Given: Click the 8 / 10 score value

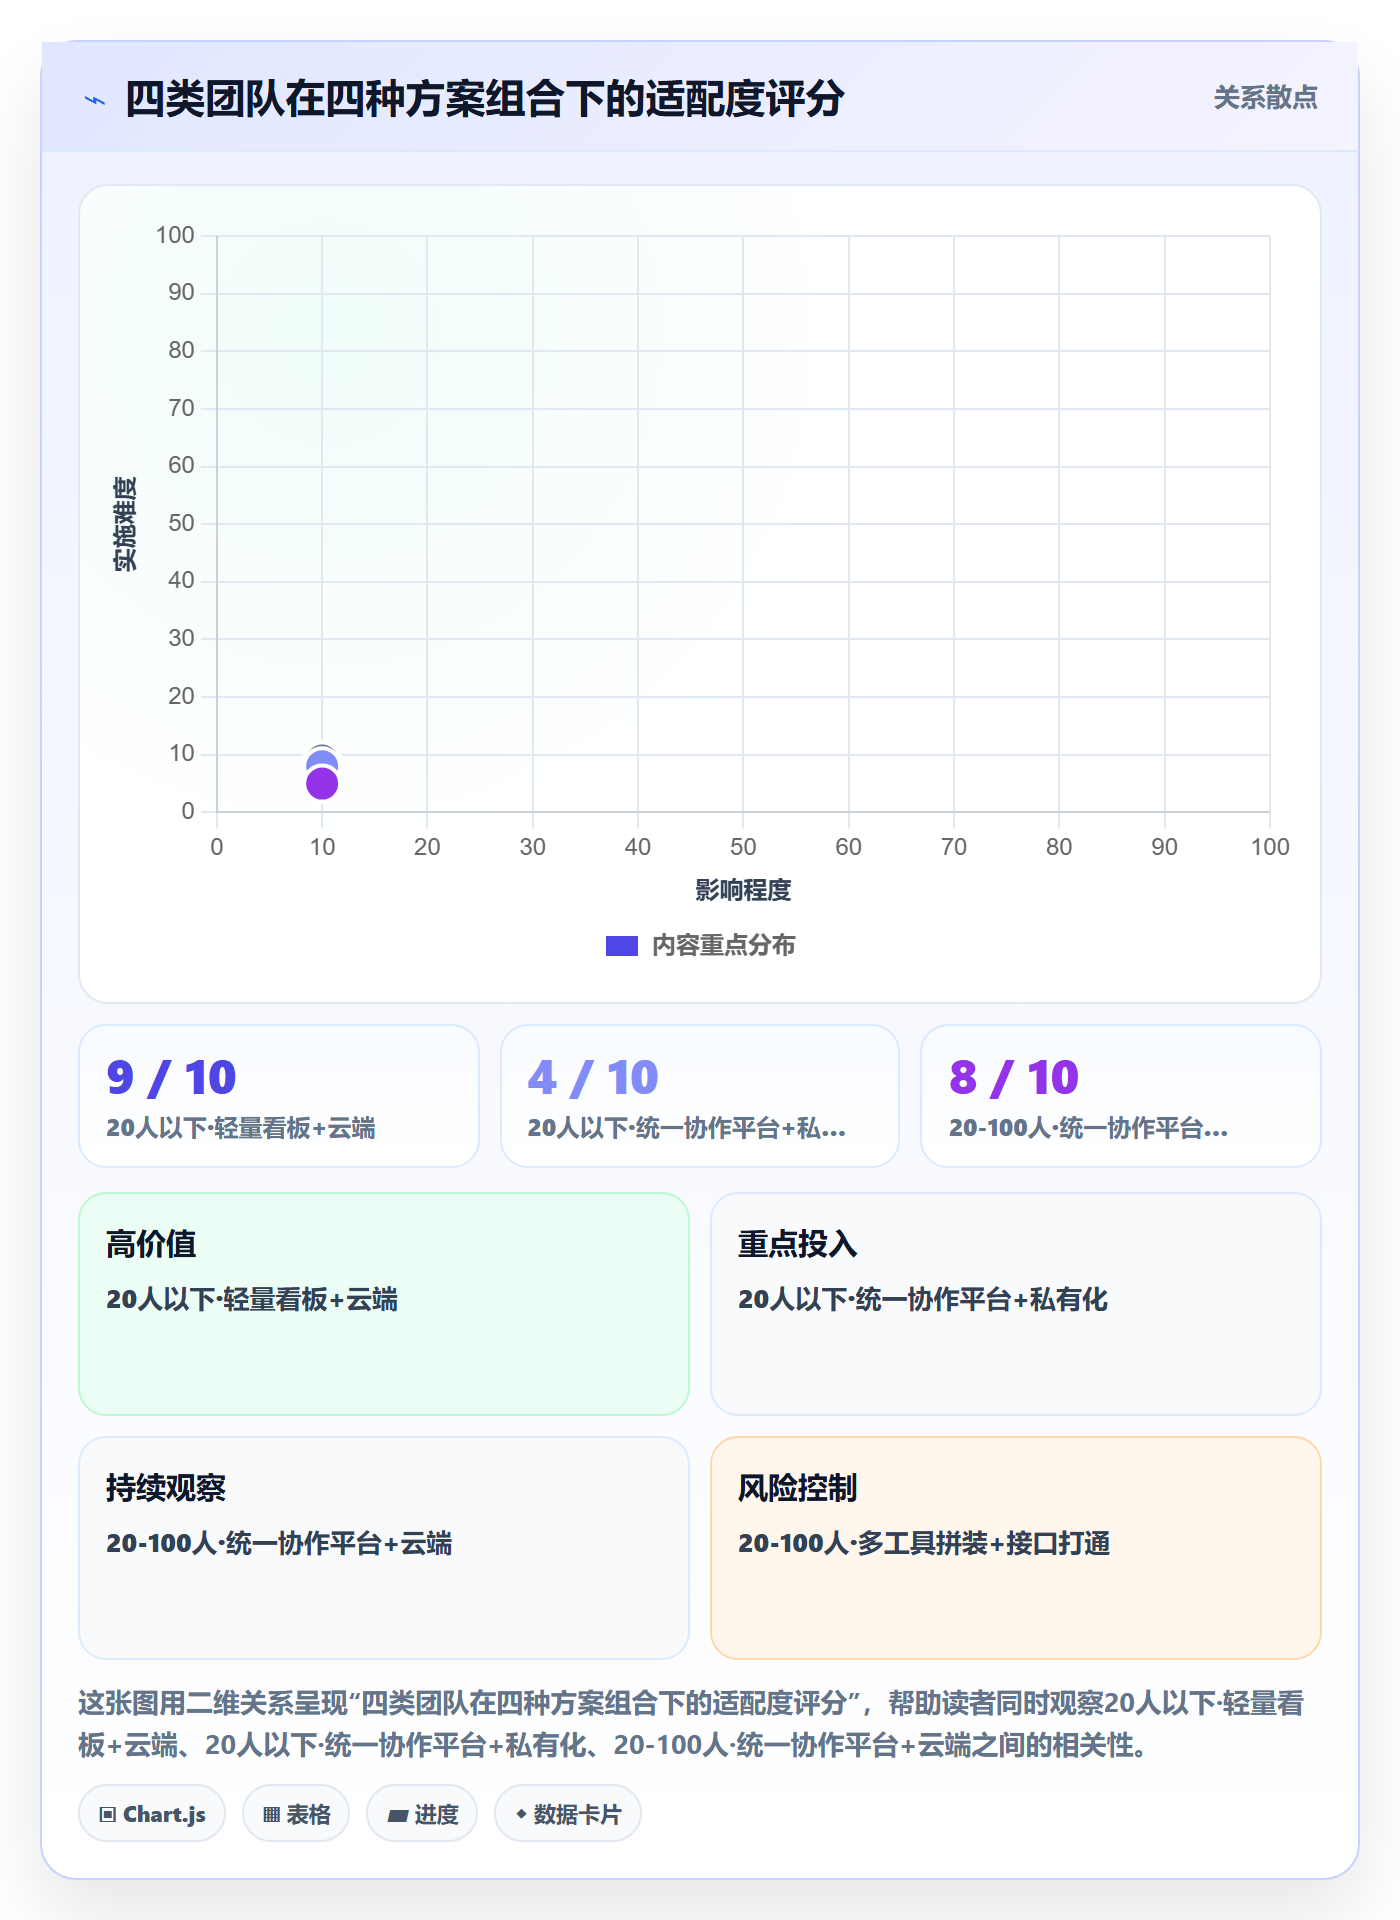Looking at the screenshot, I should (1014, 1077).
